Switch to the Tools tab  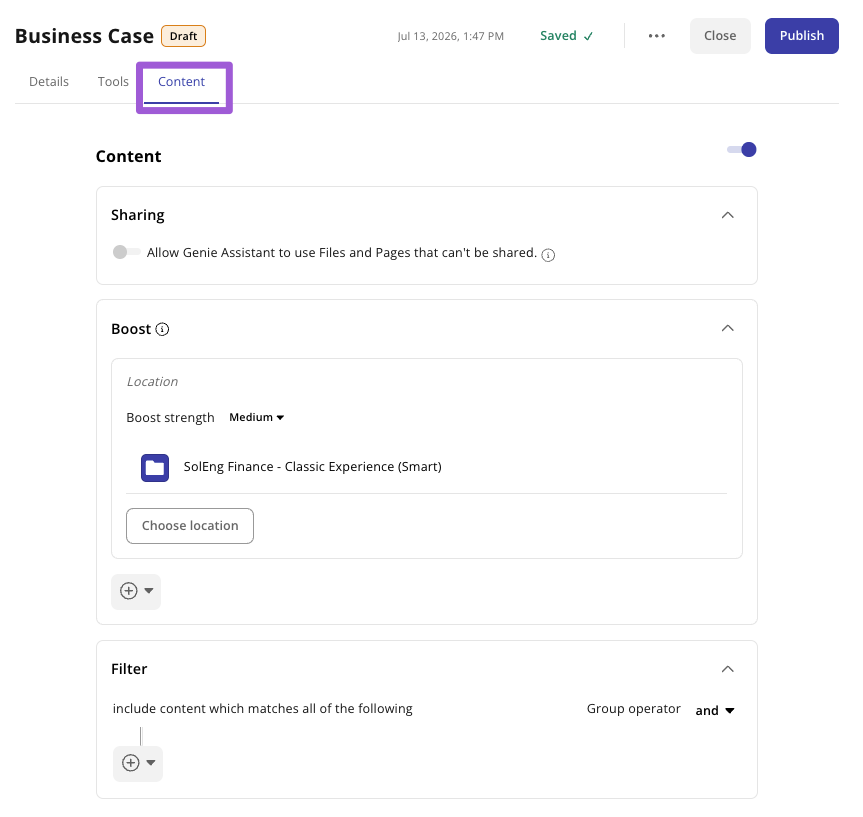[113, 81]
